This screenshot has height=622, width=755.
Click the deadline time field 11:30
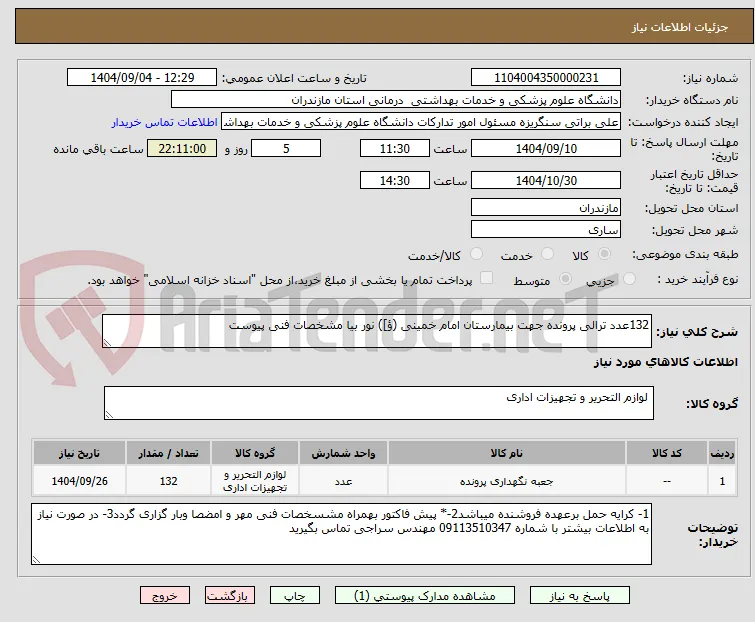pos(395,148)
